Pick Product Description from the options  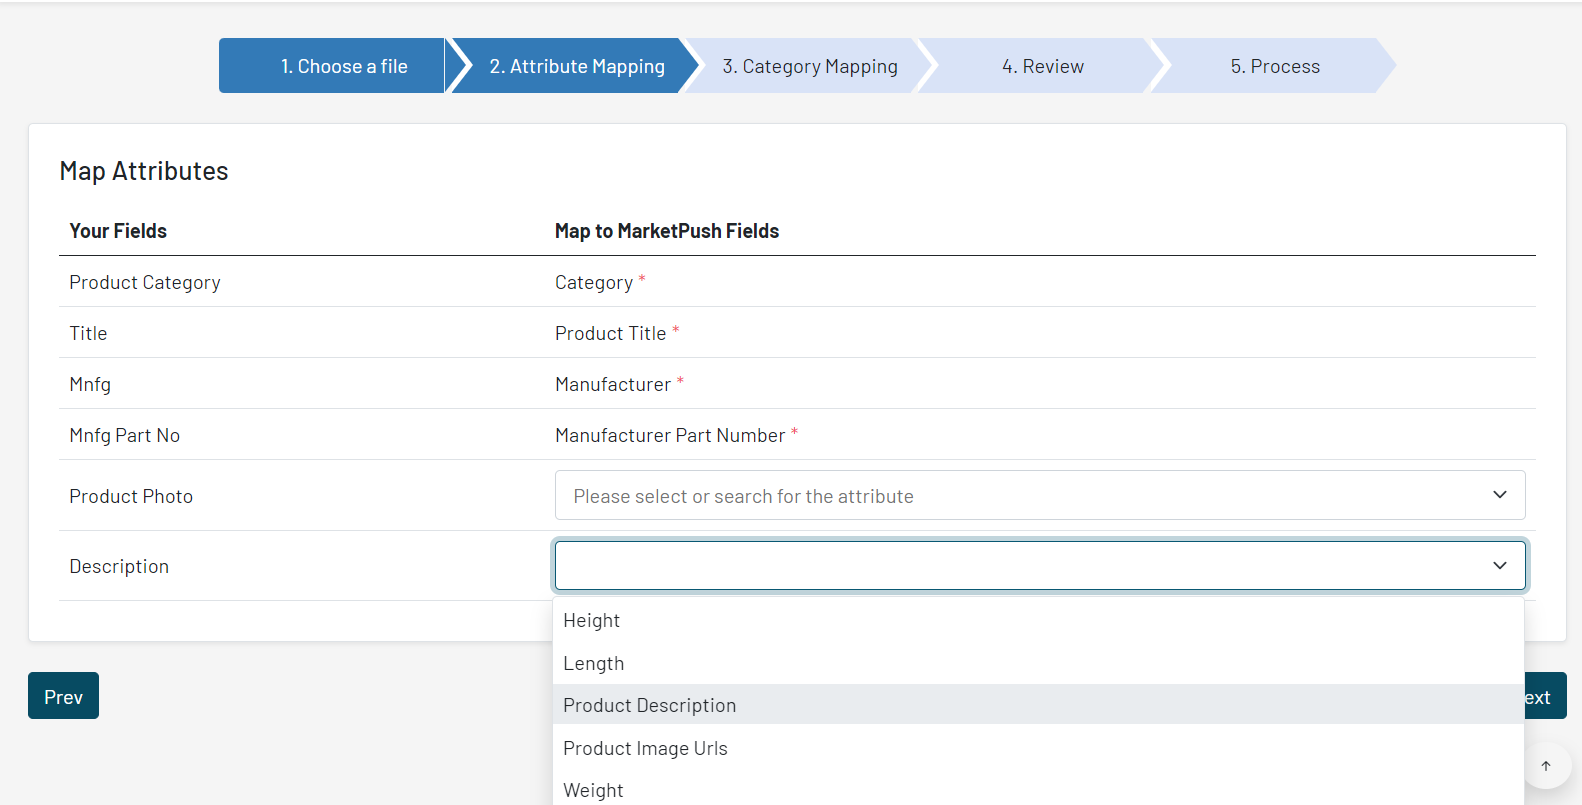pos(650,706)
